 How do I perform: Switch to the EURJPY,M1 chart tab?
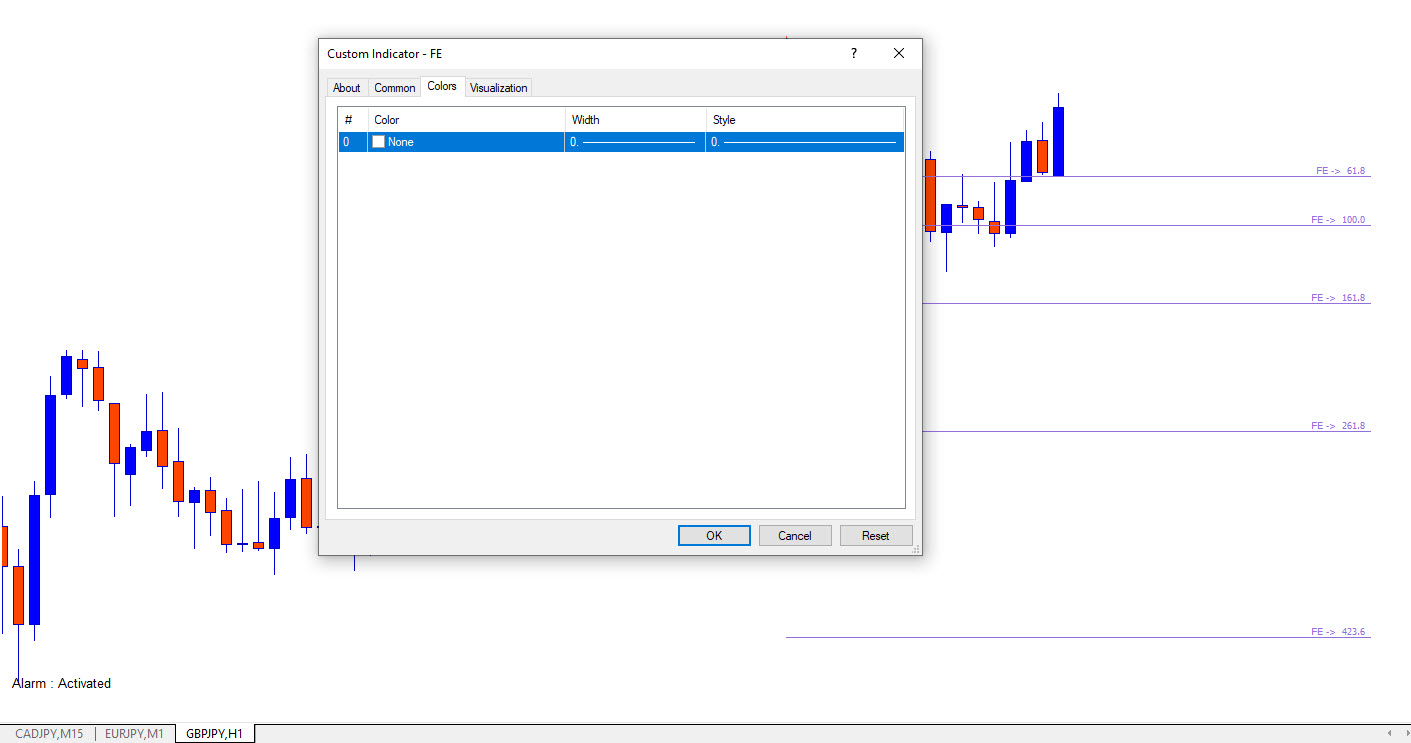tap(134, 734)
